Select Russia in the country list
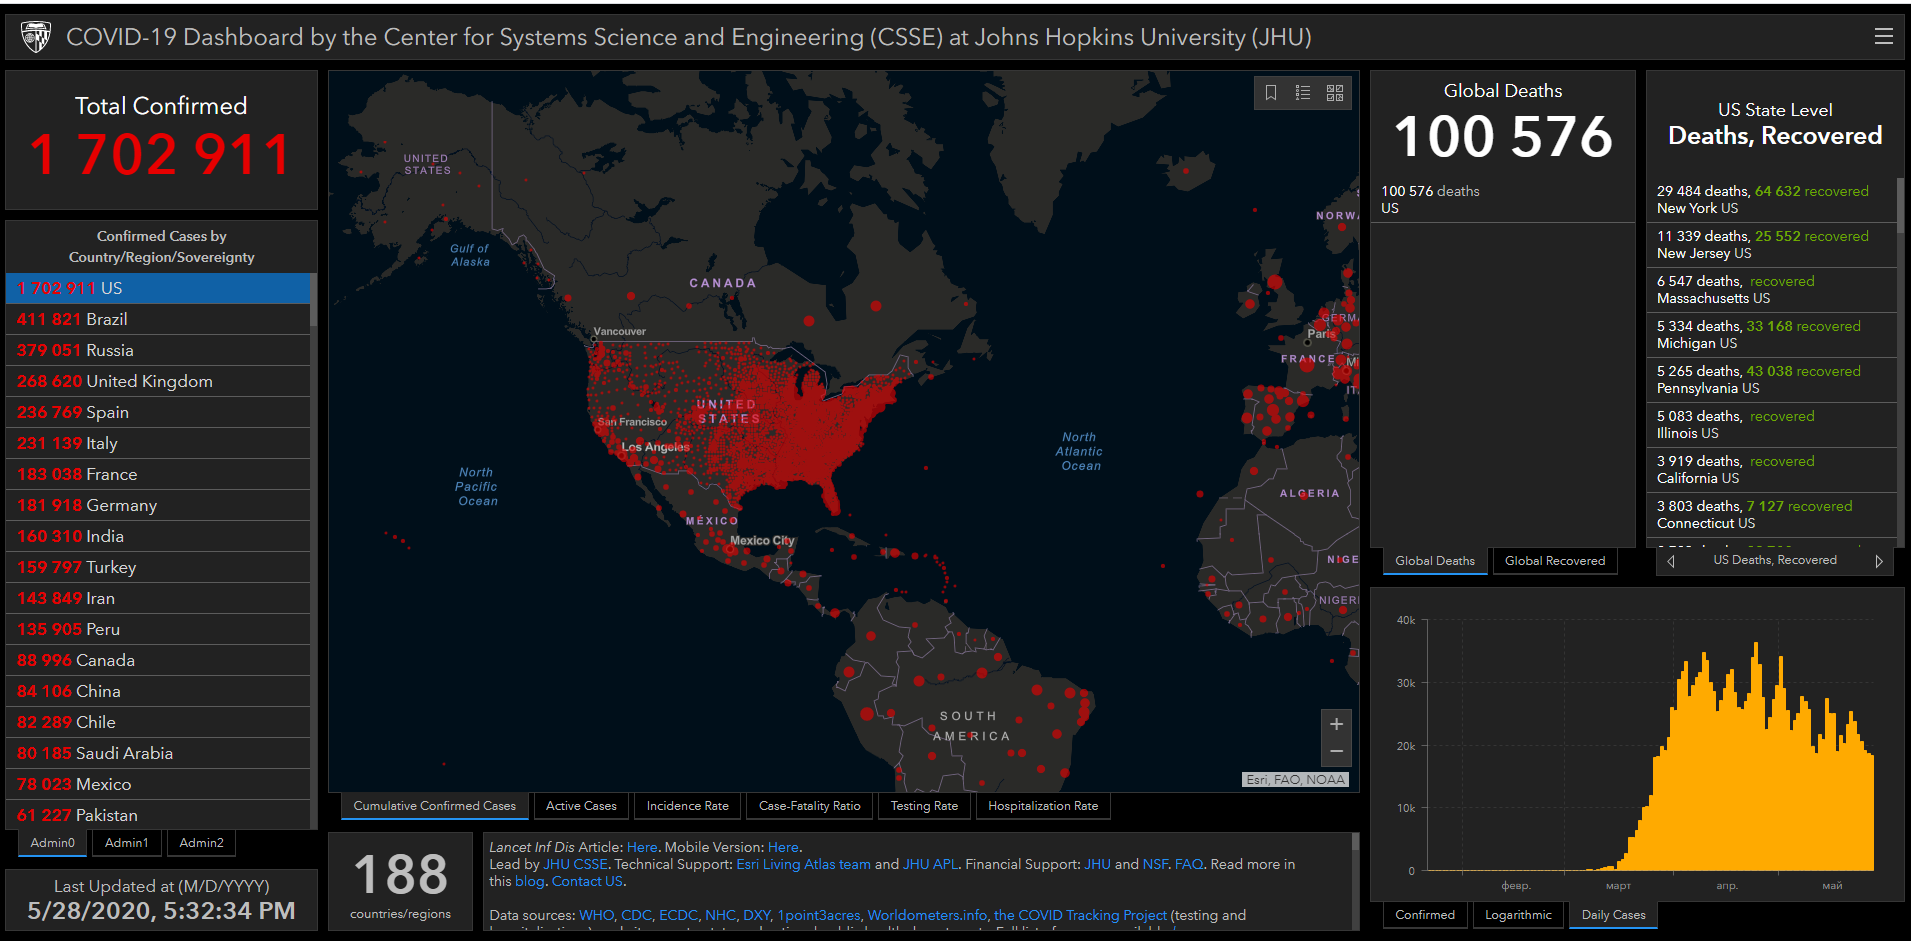Screen dimensions: 1911x941 pos(158,350)
